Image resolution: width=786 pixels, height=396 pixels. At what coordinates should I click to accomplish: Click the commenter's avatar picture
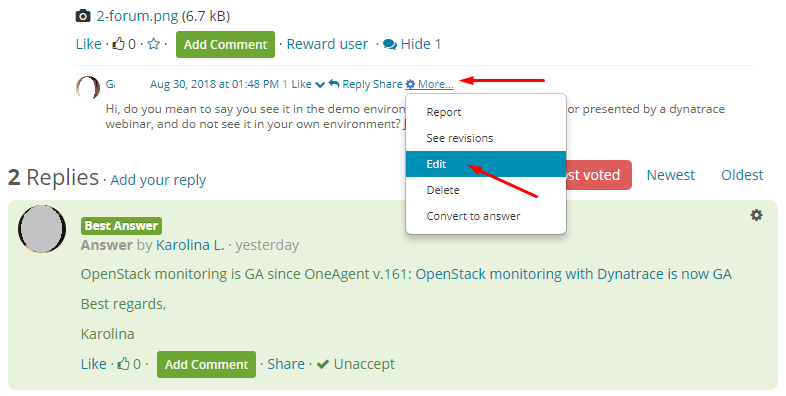[88, 88]
